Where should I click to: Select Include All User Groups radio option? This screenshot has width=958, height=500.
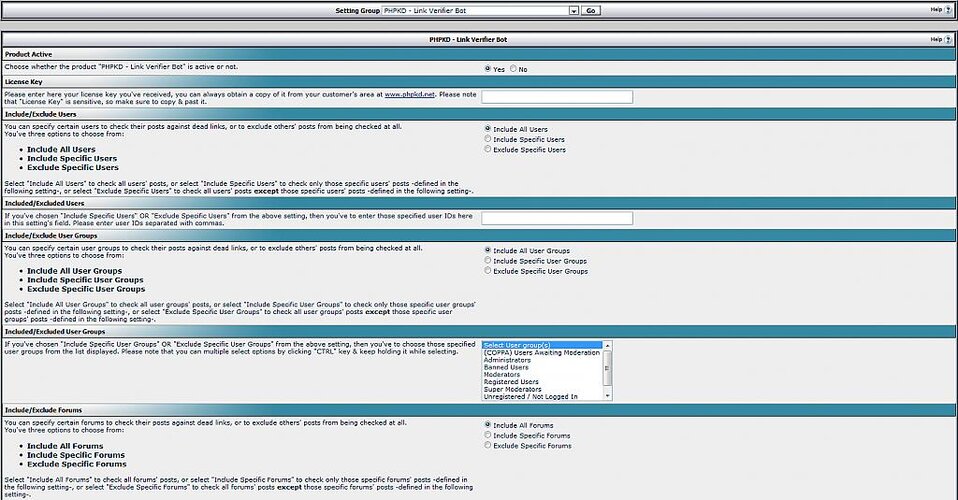tap(488, 250)
